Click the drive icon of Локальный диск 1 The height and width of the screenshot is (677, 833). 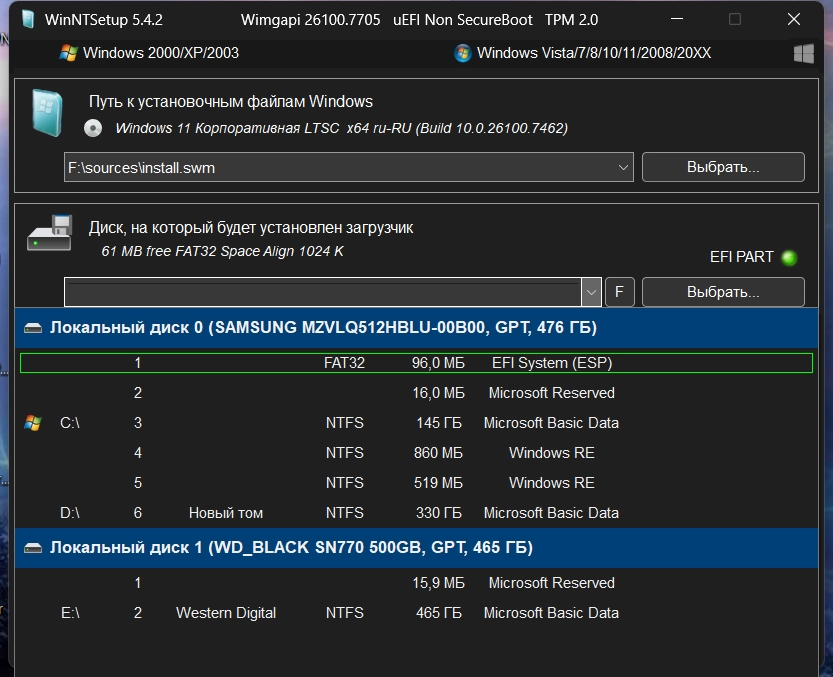click(34, 548)
